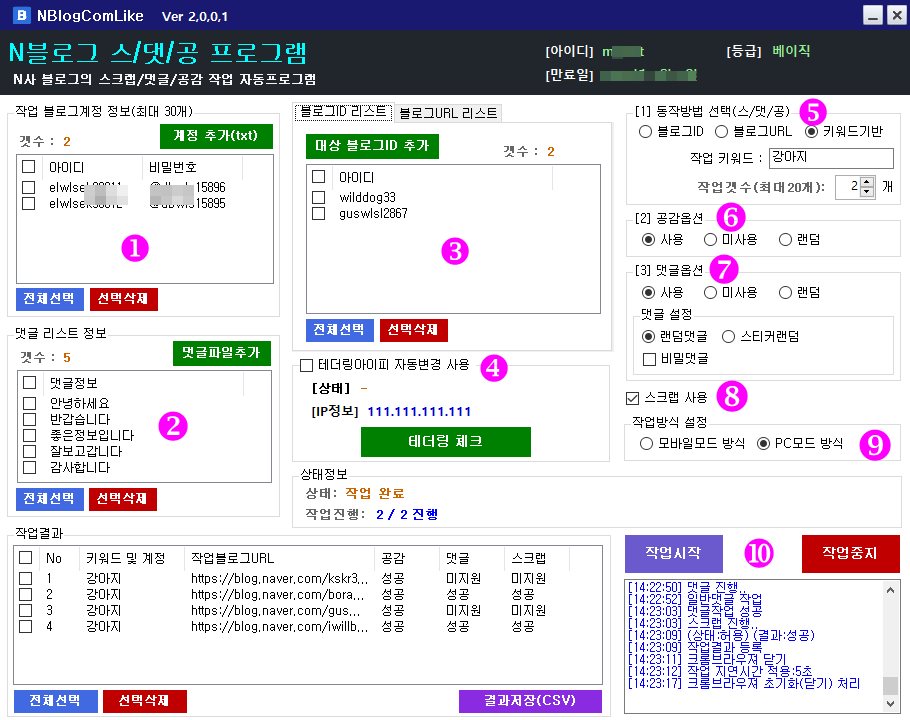This screenshot has height=720, width=910.
Task: Check the account list header checkbox beside 아이디
Action: tap(28, 167)
